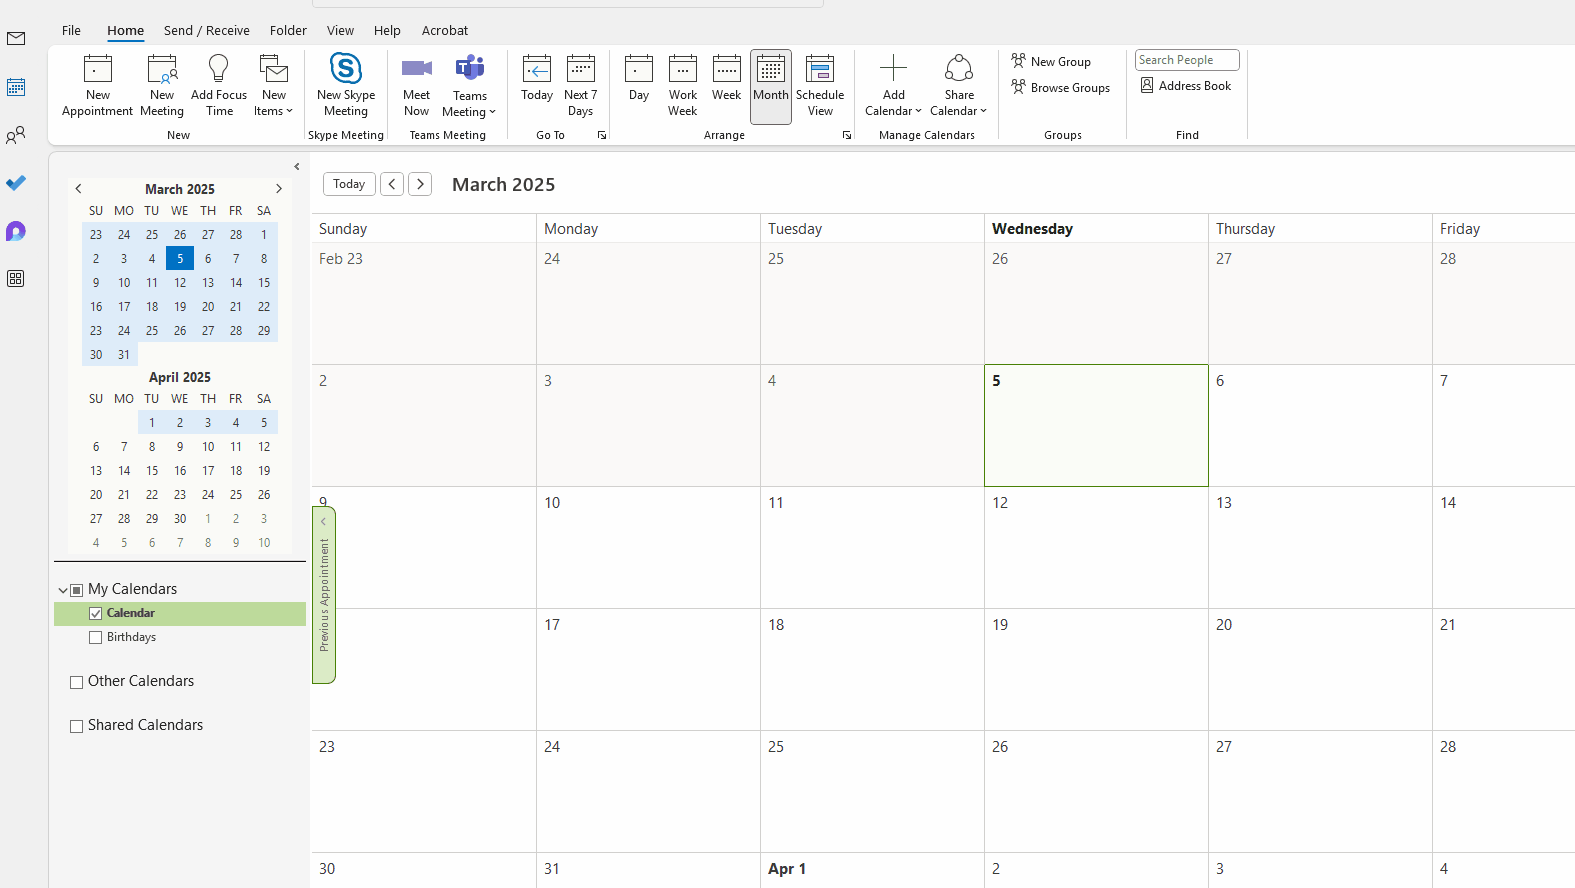Open the Help tab

(387, 30)
